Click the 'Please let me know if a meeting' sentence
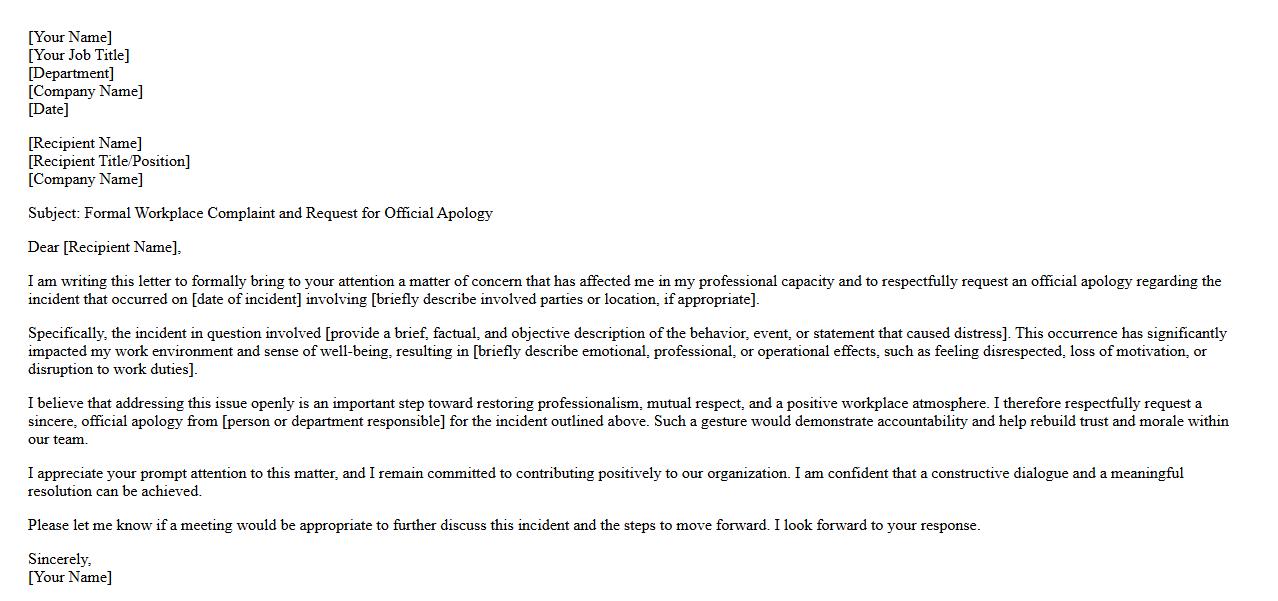Viewport: 1278px width, 601px height. tap(400, 525)
